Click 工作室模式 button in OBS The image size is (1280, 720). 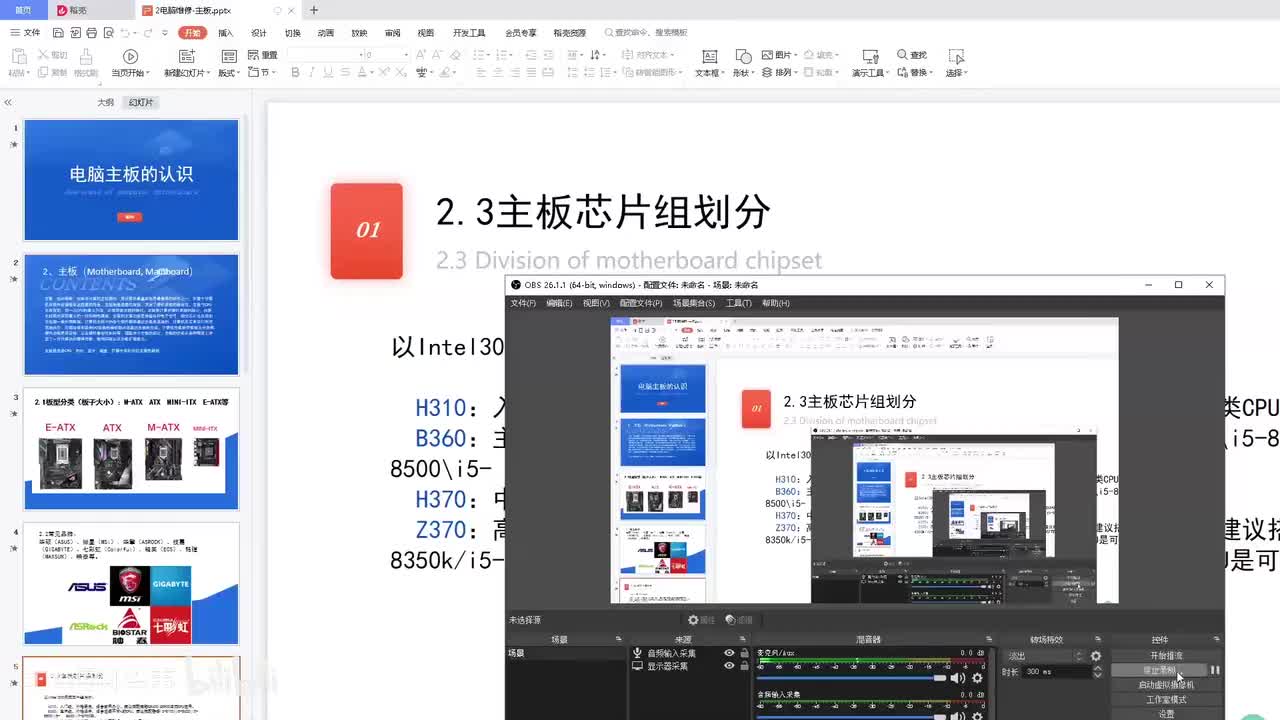(x=1166, y=700)
